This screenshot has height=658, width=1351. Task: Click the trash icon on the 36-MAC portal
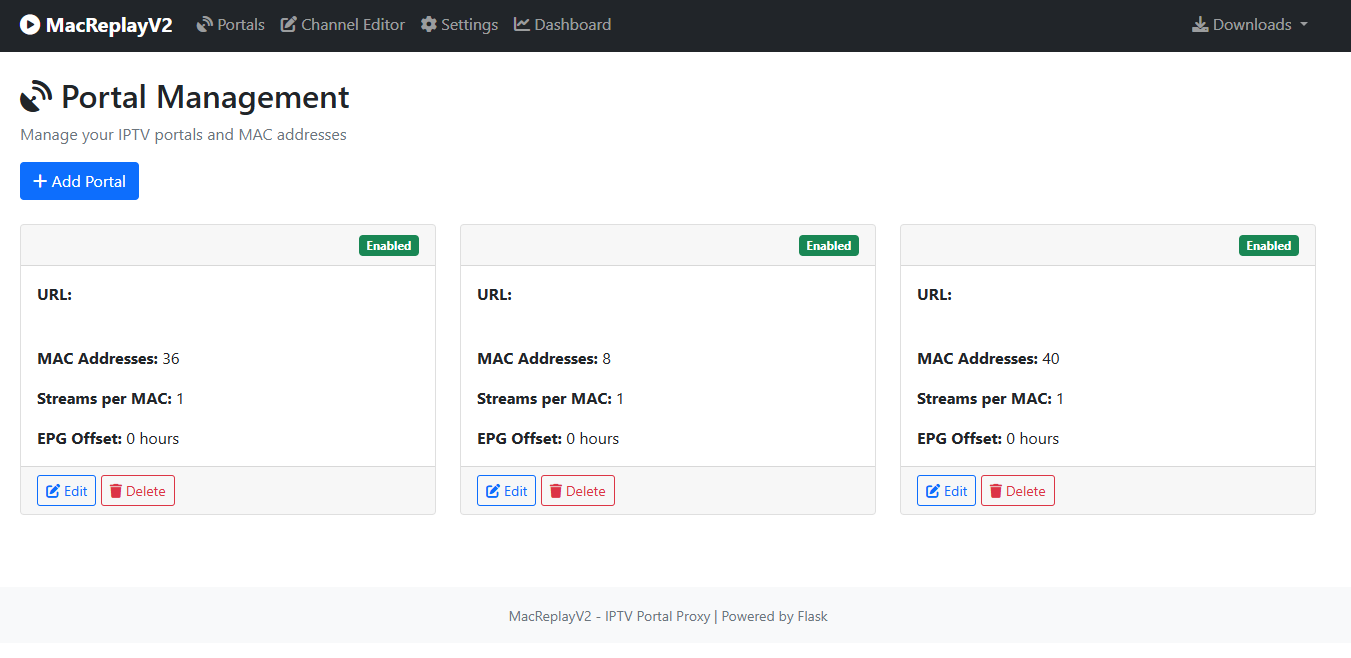[116, 491]
